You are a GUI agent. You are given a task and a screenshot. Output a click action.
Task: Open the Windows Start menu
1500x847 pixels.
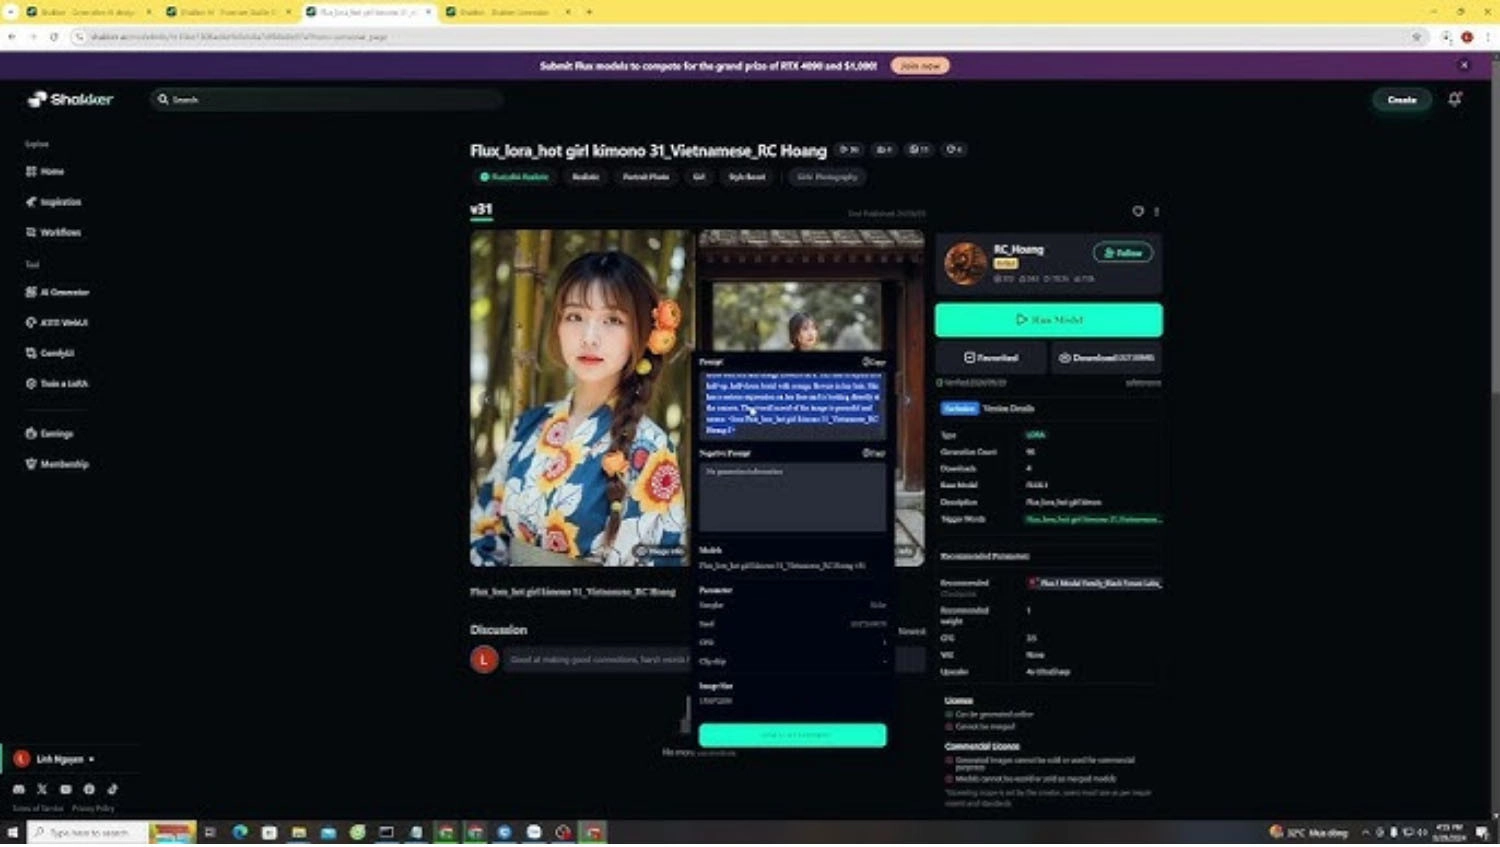[12, 832]
